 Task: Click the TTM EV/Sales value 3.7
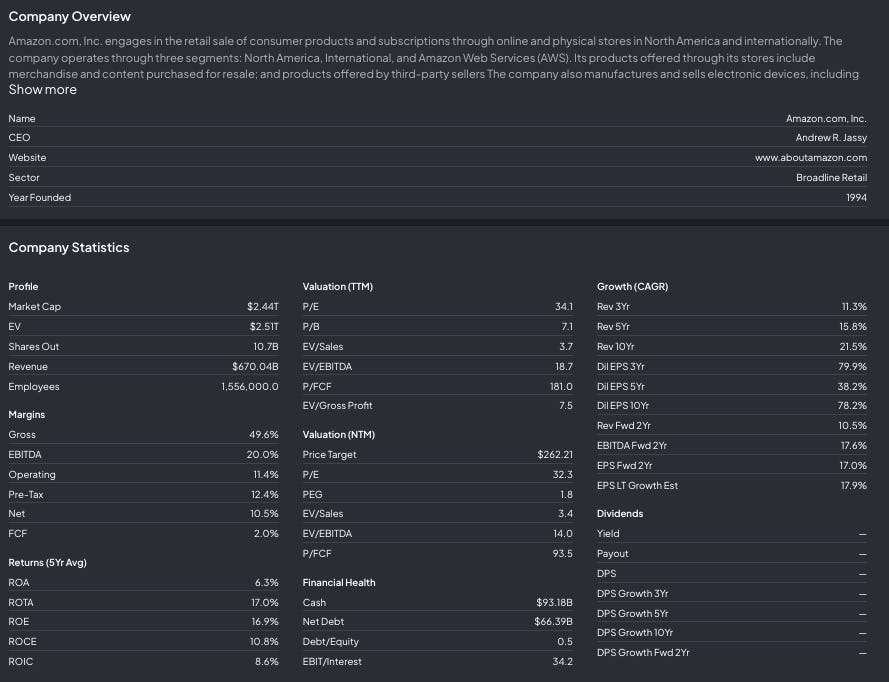tap(566, 346)
